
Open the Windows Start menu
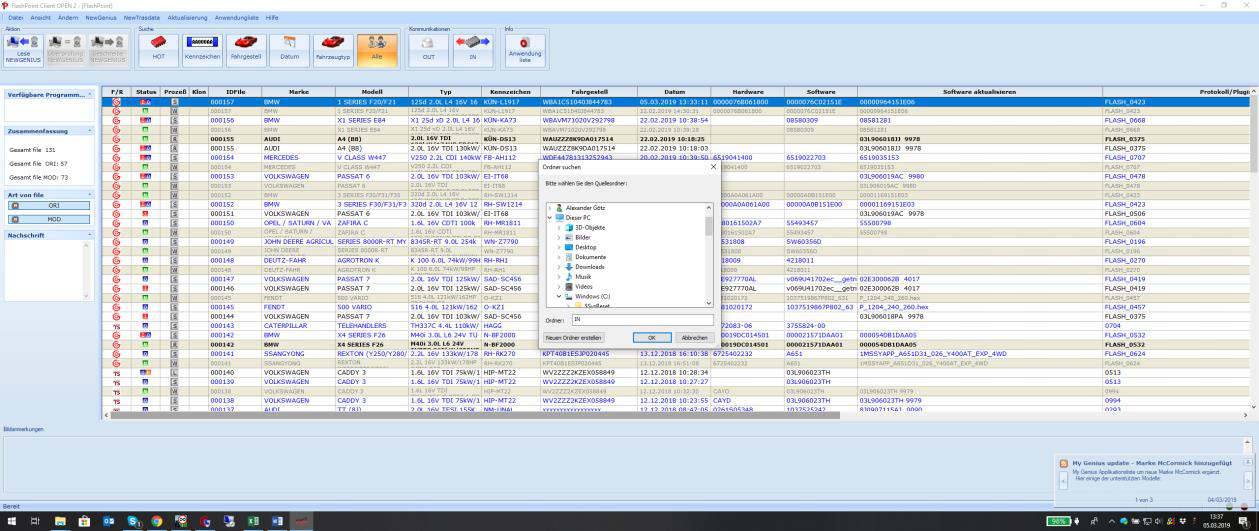12,522
